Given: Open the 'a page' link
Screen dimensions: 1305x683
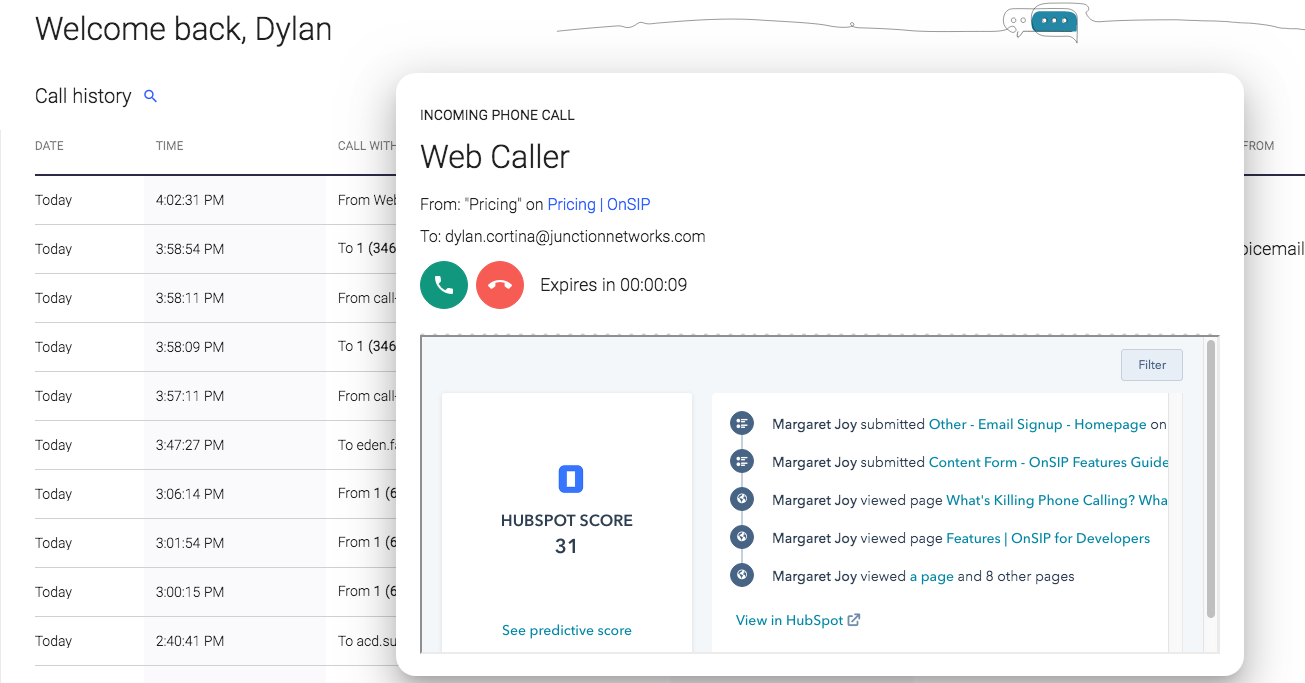Looking at the screenshot, I should point(931,576).
